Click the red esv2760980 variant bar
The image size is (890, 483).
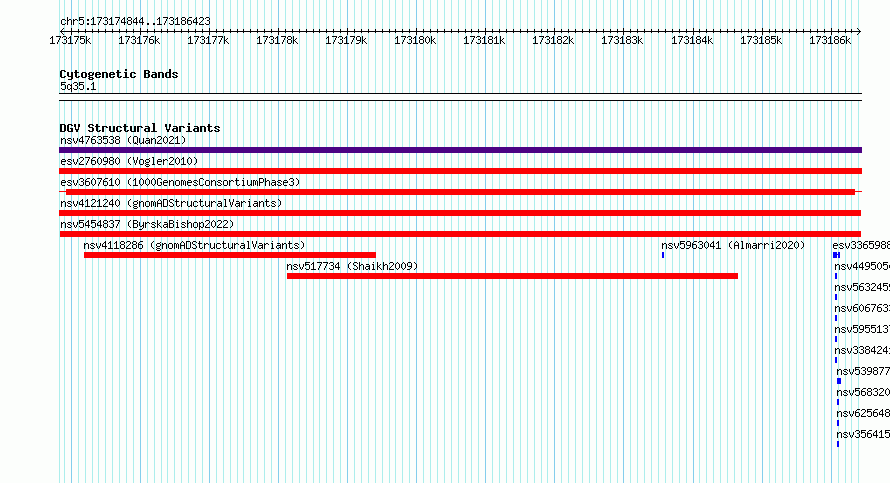460,171
